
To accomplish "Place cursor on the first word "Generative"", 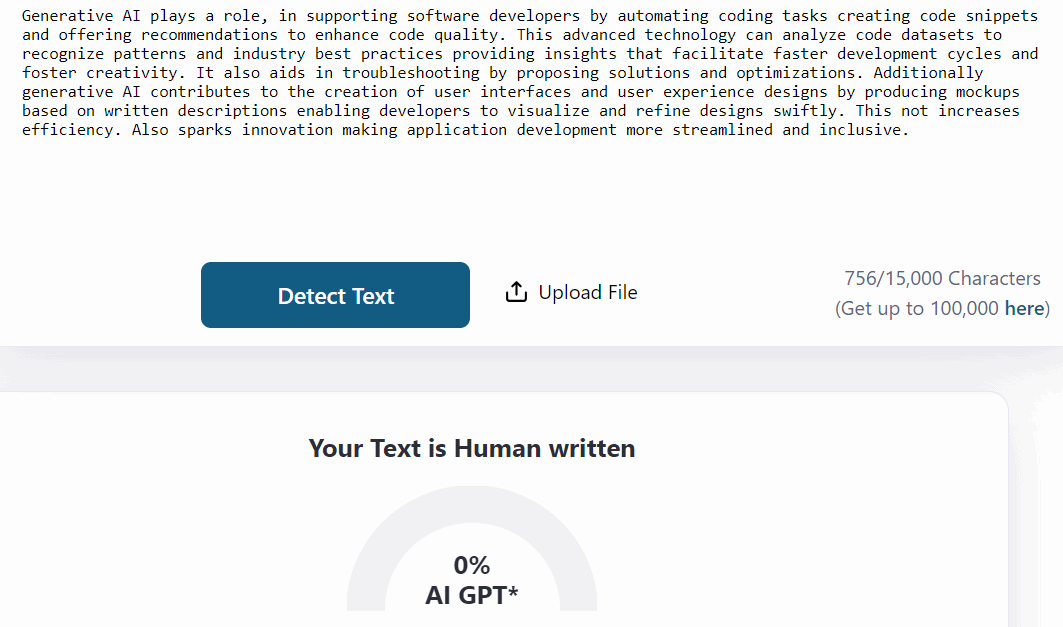I will (68, 16).
